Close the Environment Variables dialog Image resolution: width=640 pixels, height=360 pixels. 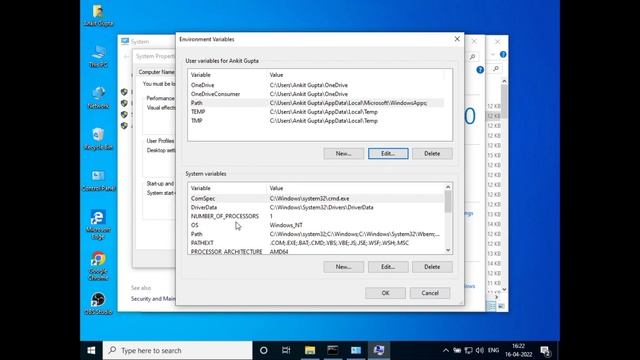click(457, 39)
